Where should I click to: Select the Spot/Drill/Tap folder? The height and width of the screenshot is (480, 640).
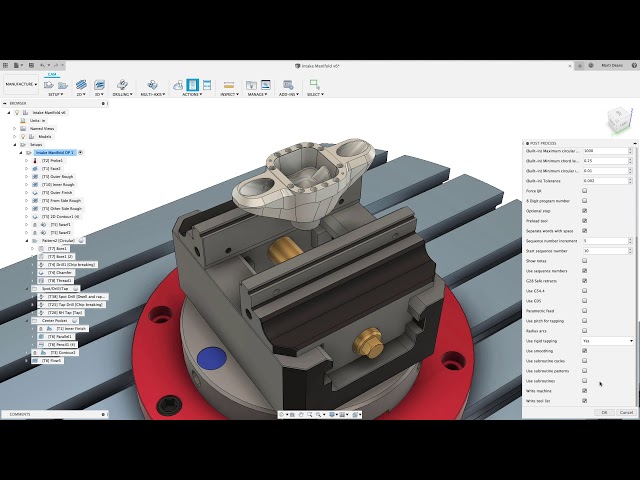pos(55,289)
